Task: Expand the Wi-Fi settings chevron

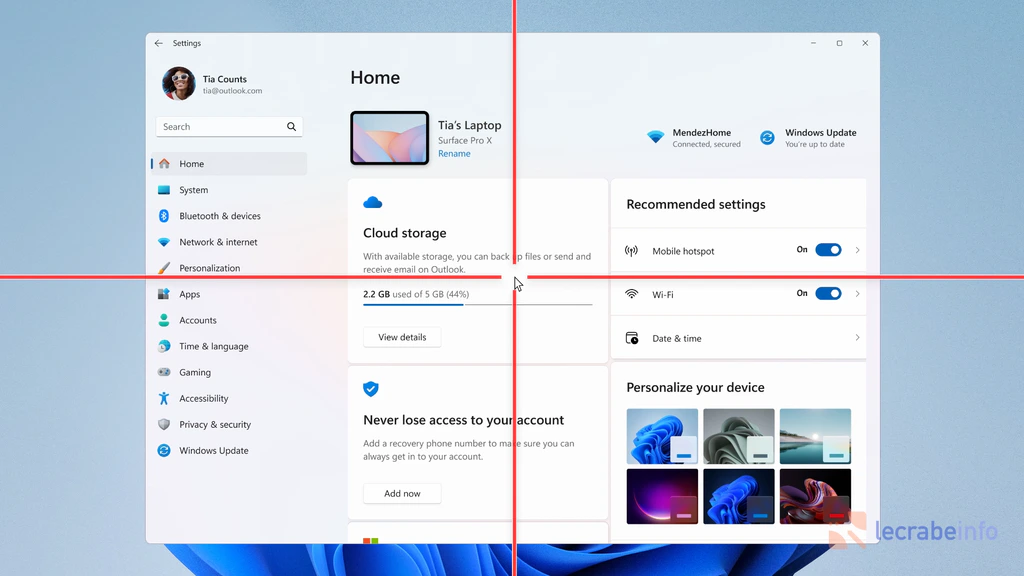Action: [856, 294]
